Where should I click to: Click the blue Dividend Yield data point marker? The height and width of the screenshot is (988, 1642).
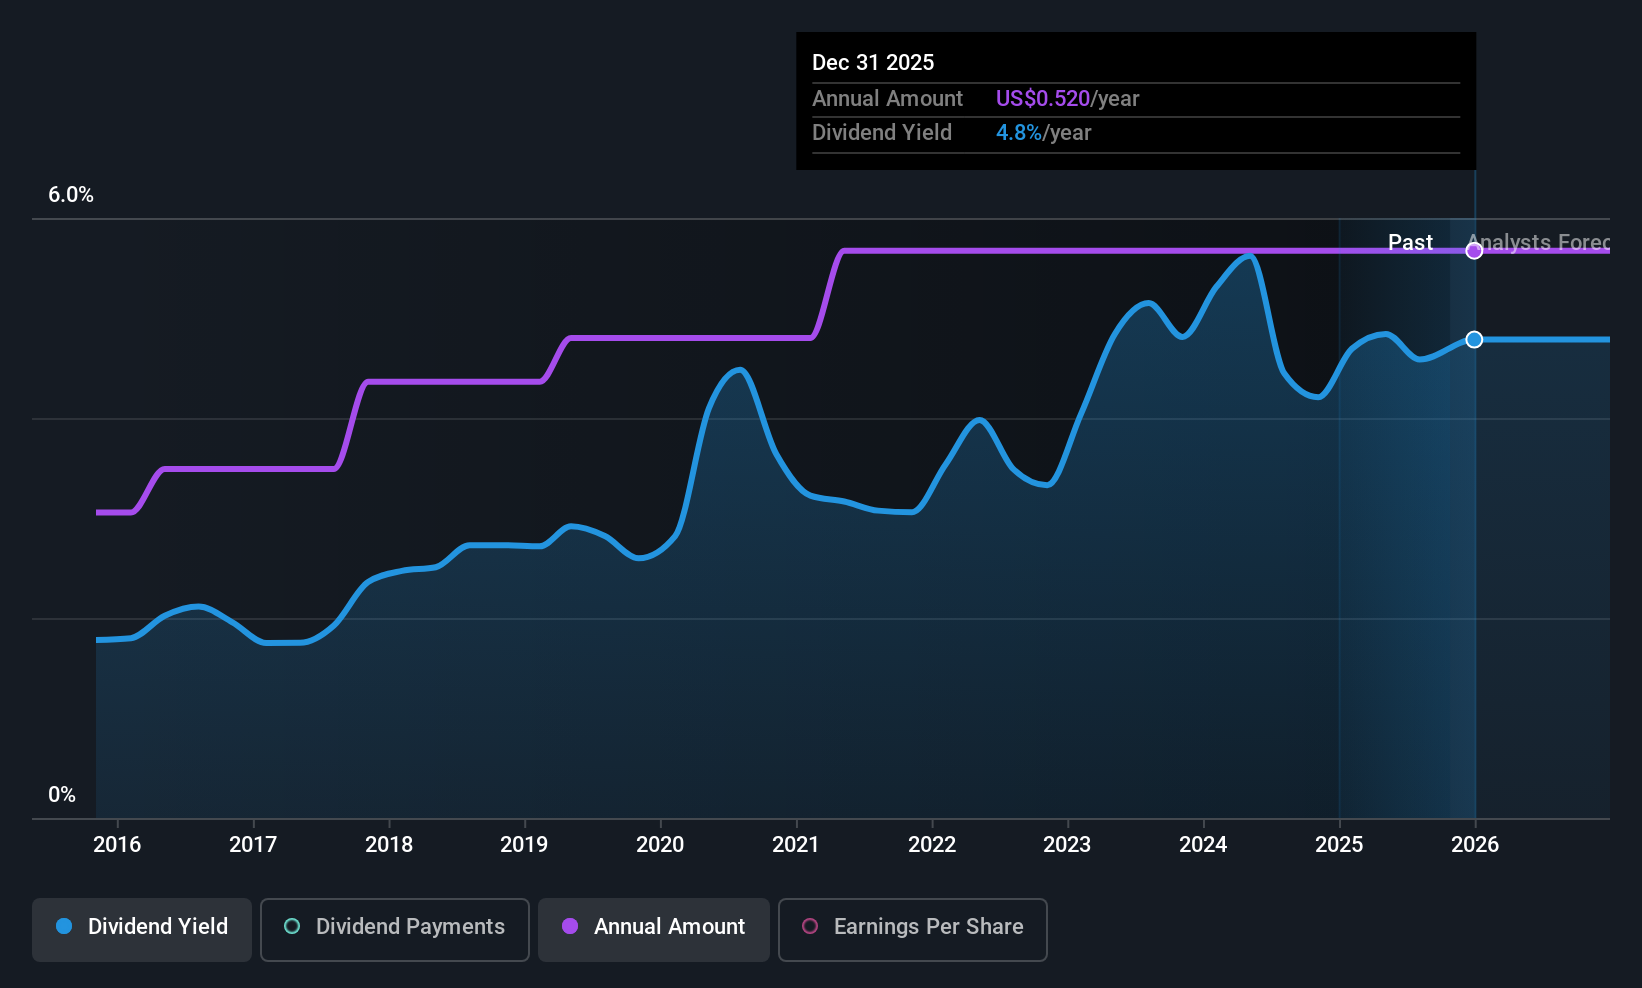tap(1474, 340)
